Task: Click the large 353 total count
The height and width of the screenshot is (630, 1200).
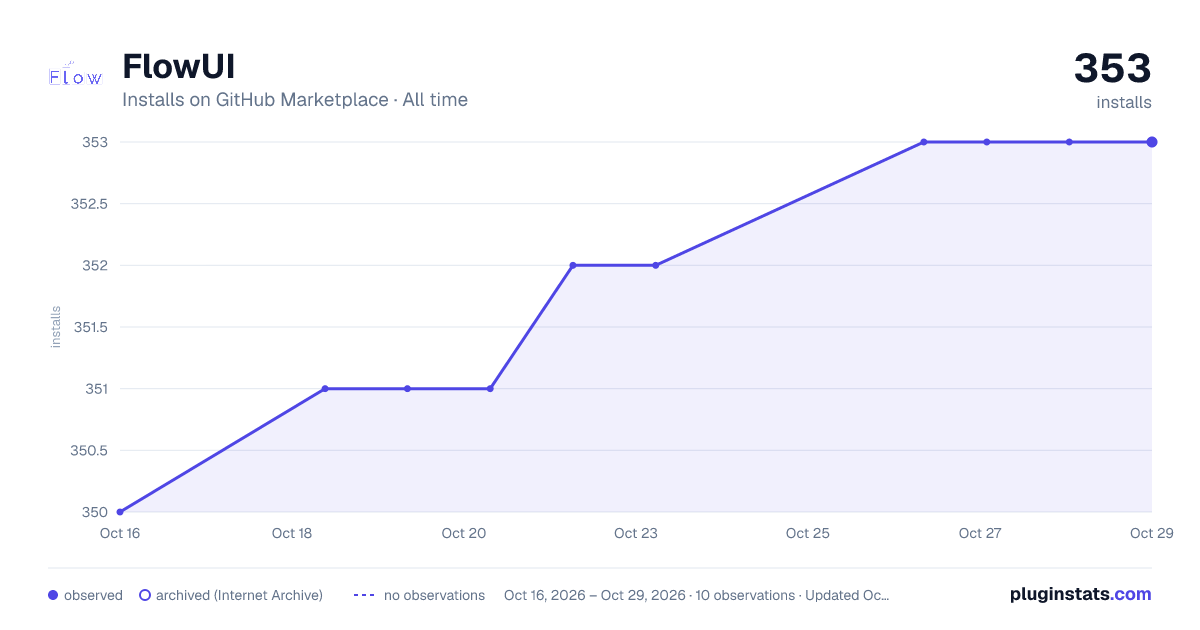Action: click(1113, 69)
